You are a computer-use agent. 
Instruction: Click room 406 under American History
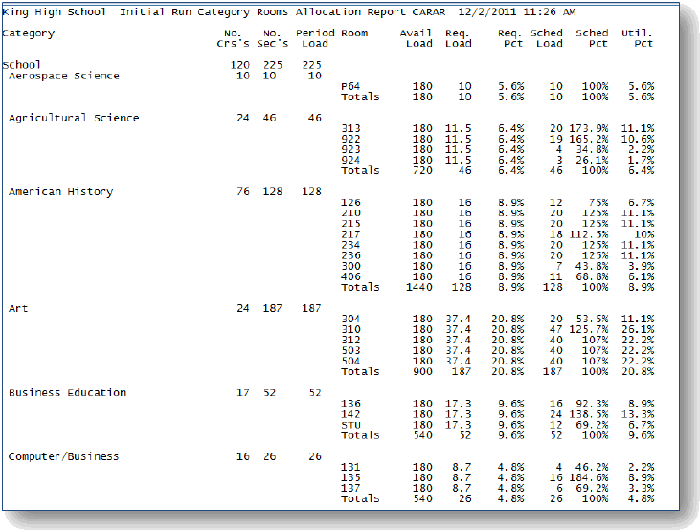click(350, 276)
